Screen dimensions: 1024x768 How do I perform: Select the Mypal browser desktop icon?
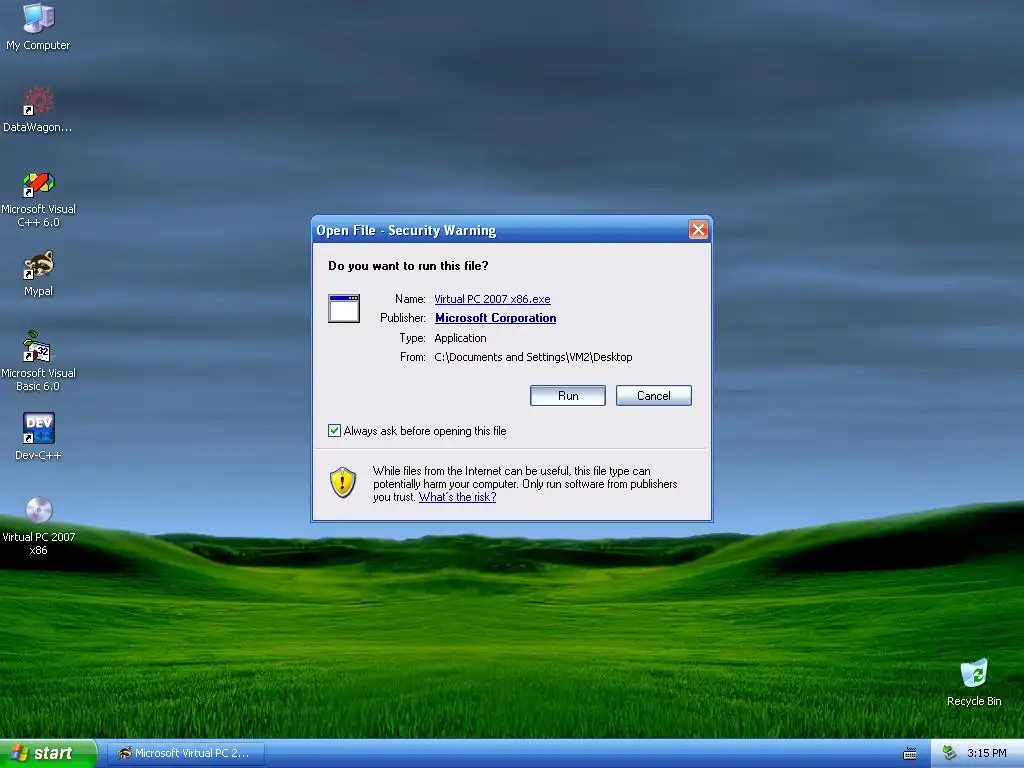(x=38, y=273)
